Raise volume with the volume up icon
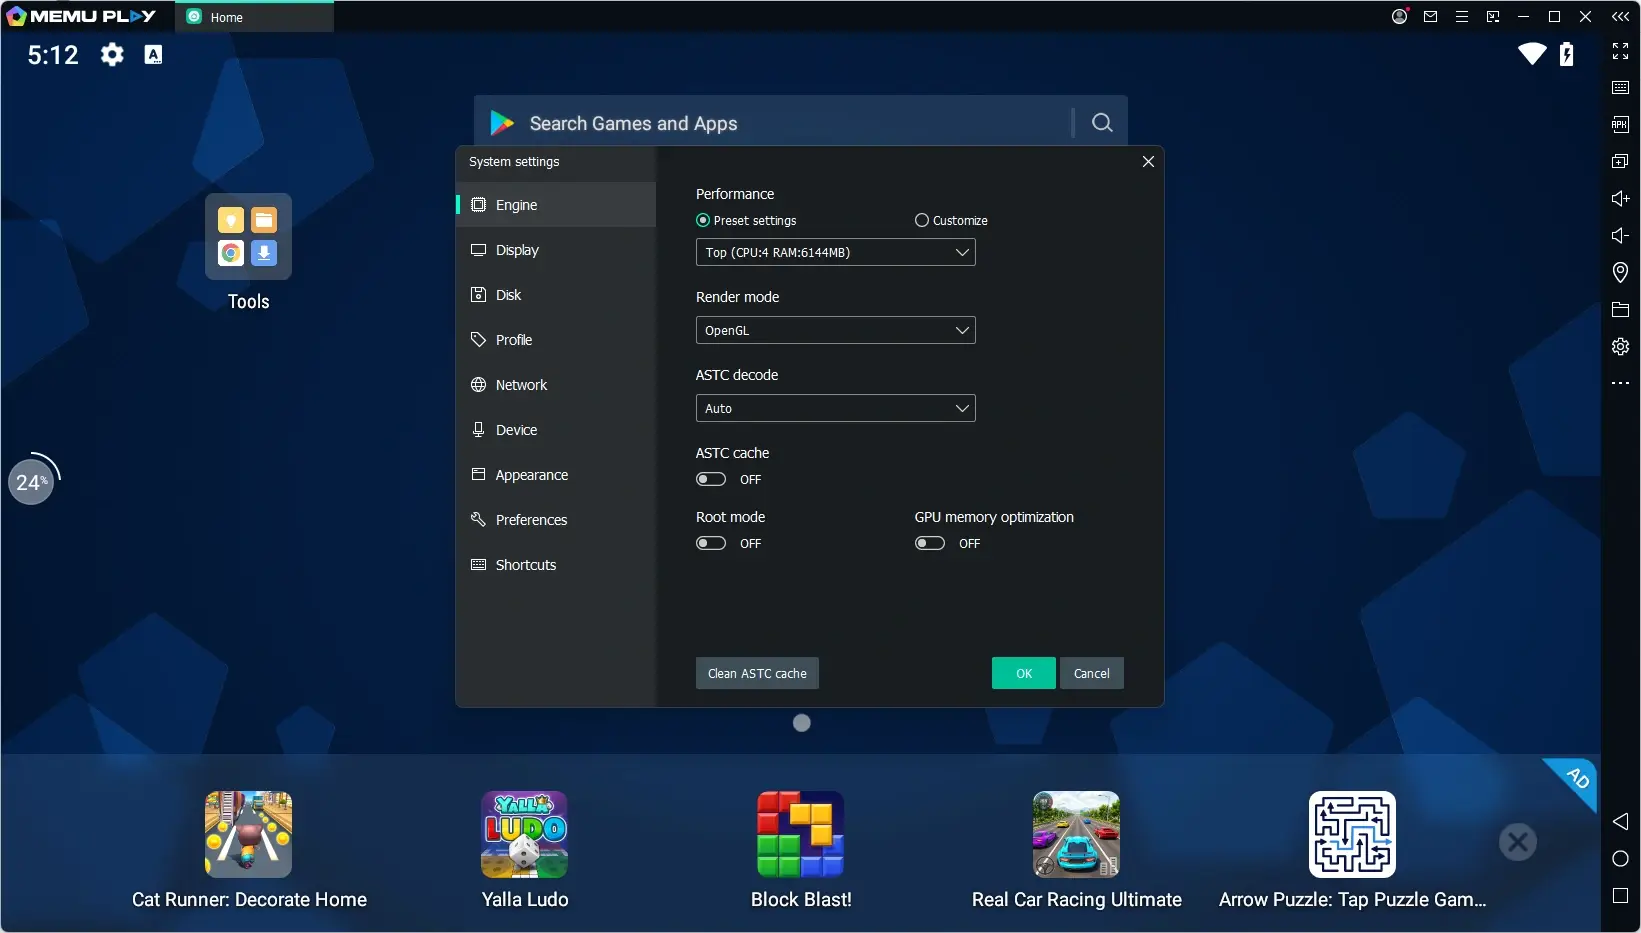 point(1620,198)
